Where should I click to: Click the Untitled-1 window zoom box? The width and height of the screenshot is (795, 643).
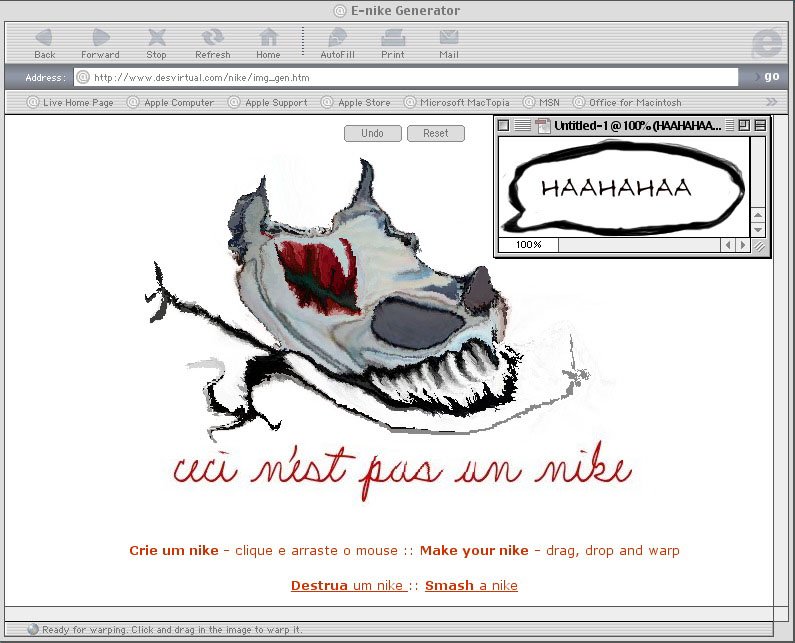(x=744, y=125)
